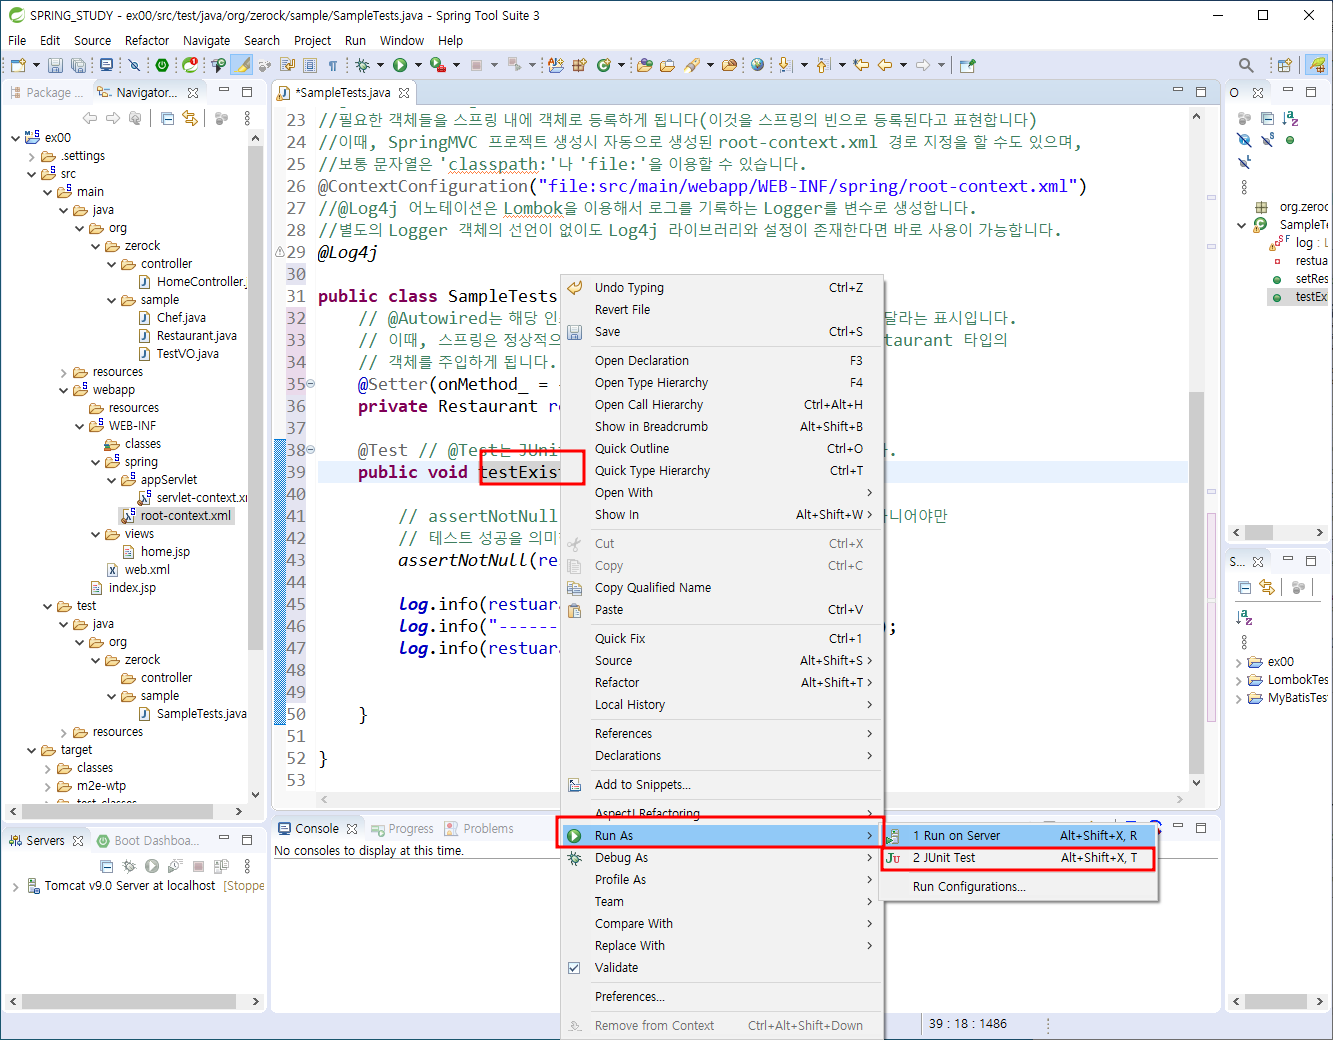The height and width of the screenshot is (1040, 1333).
Task: Switch to the Progress tab
Action: pos(401,829)
